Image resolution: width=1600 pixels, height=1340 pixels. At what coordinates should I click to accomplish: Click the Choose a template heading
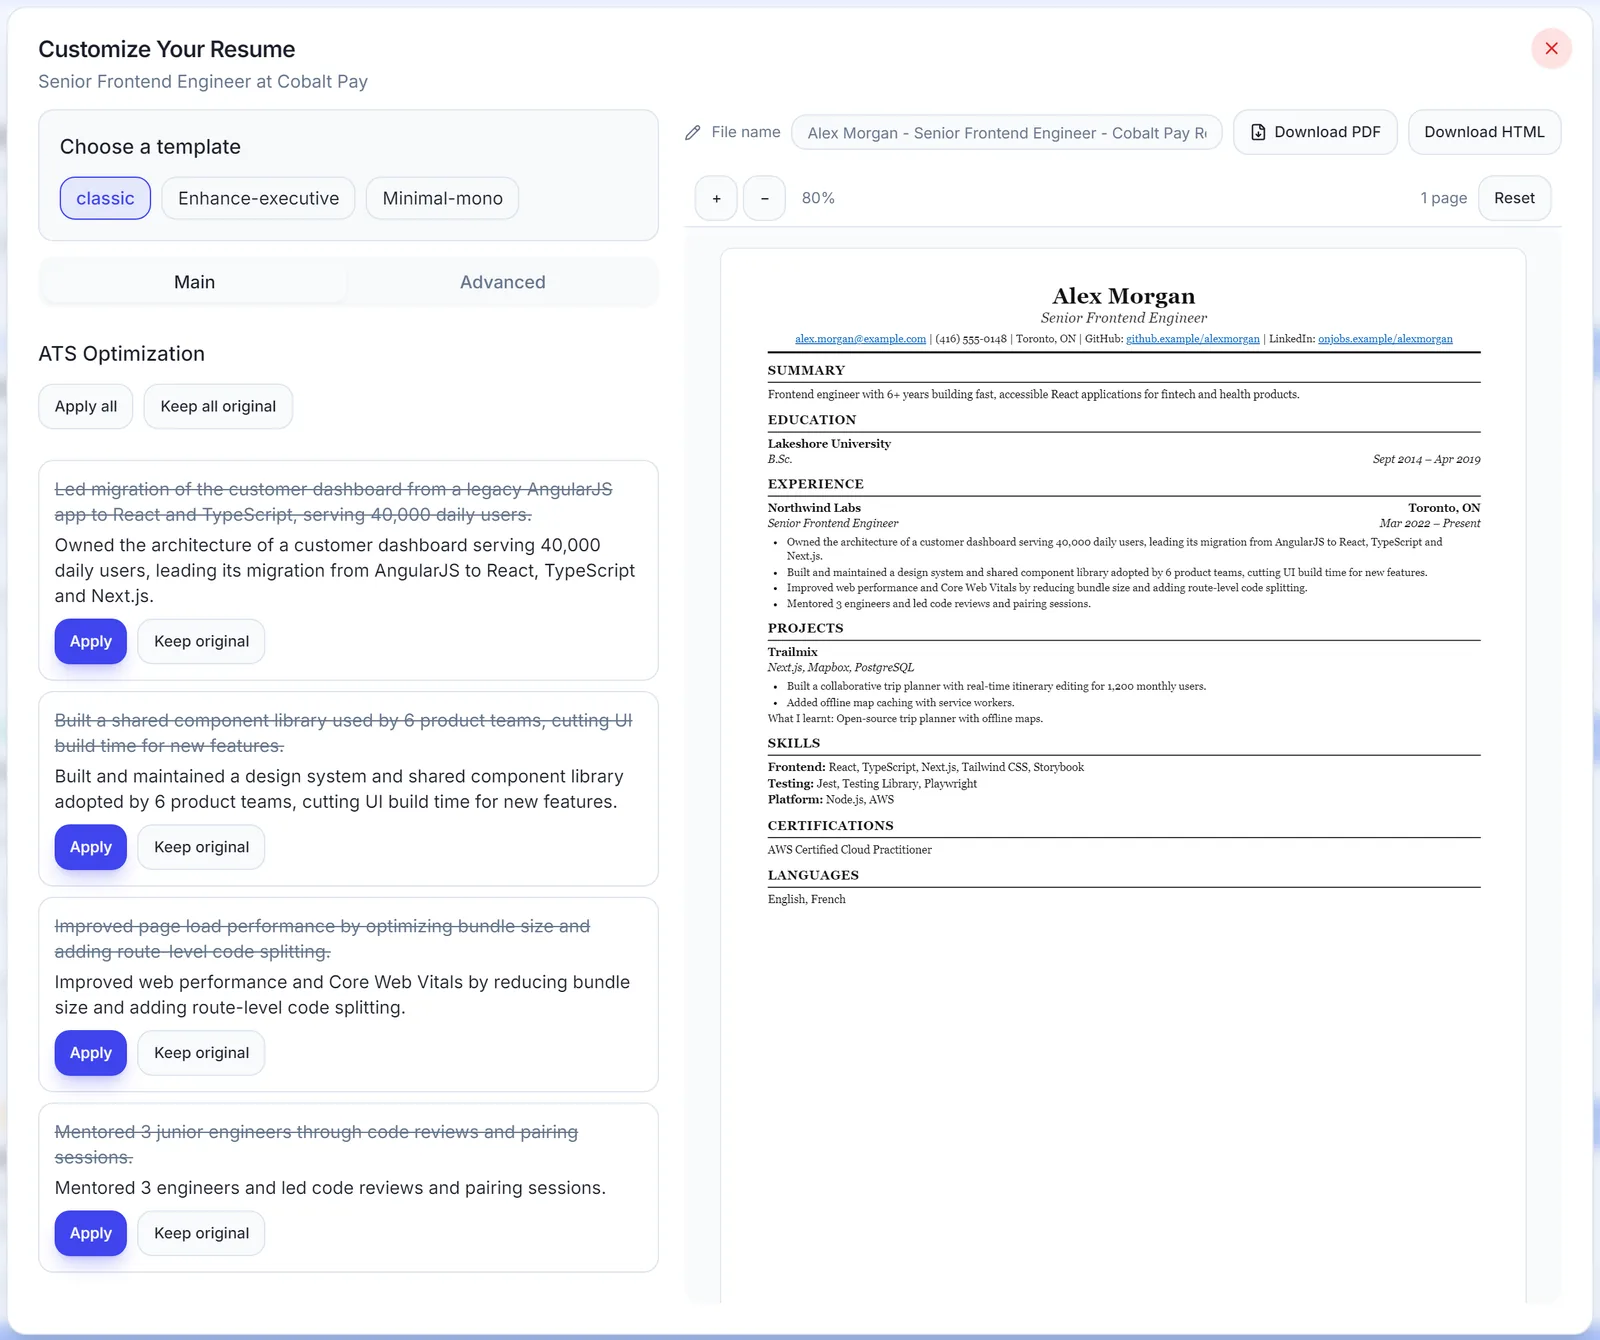150,147
